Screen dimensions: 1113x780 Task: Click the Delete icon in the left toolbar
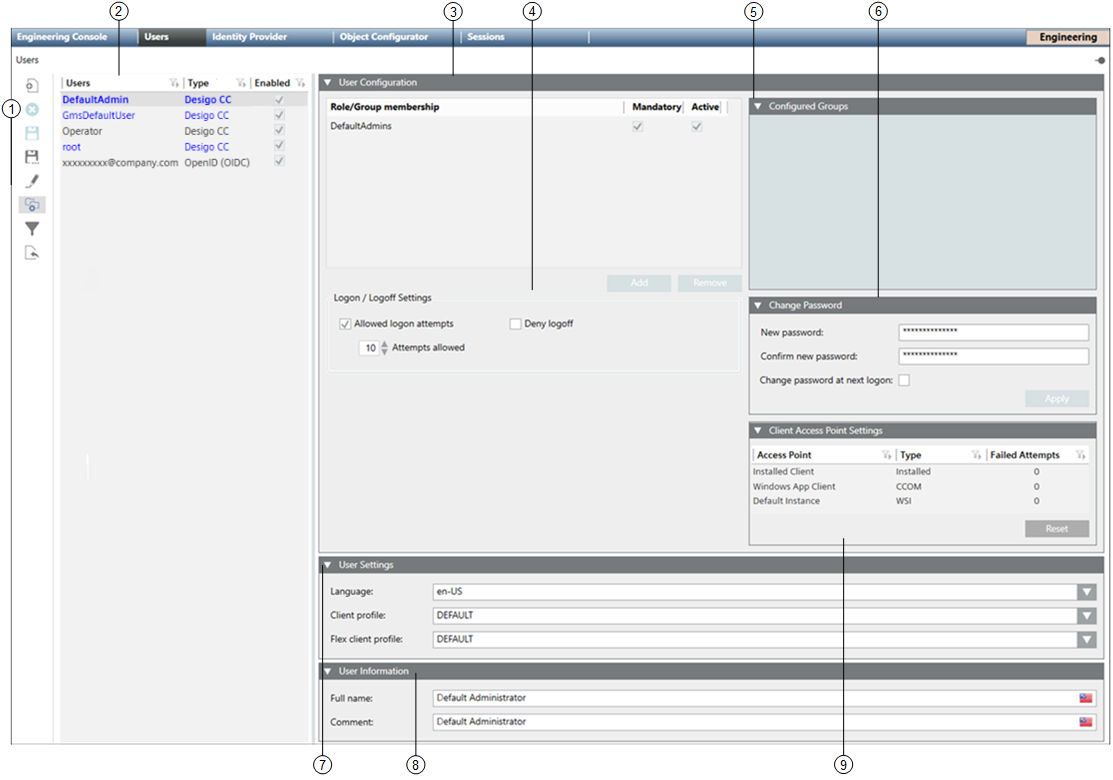pos(32,109)
